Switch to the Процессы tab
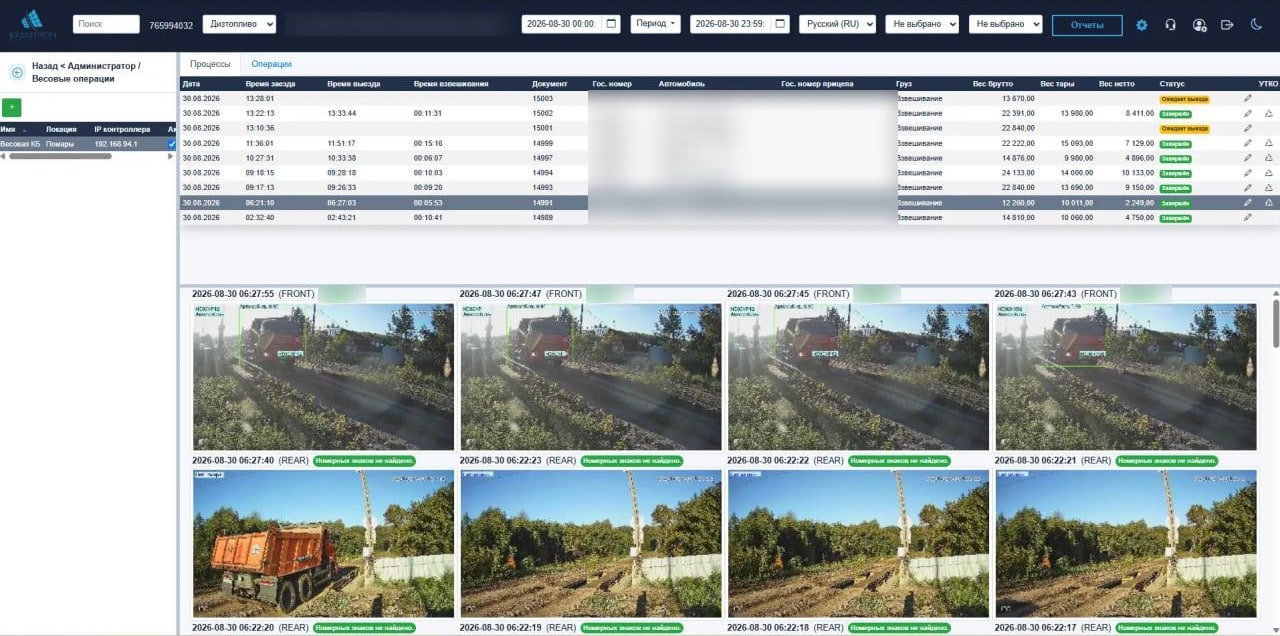Screen dimensions: 1280x636 (x=210, y=64)
